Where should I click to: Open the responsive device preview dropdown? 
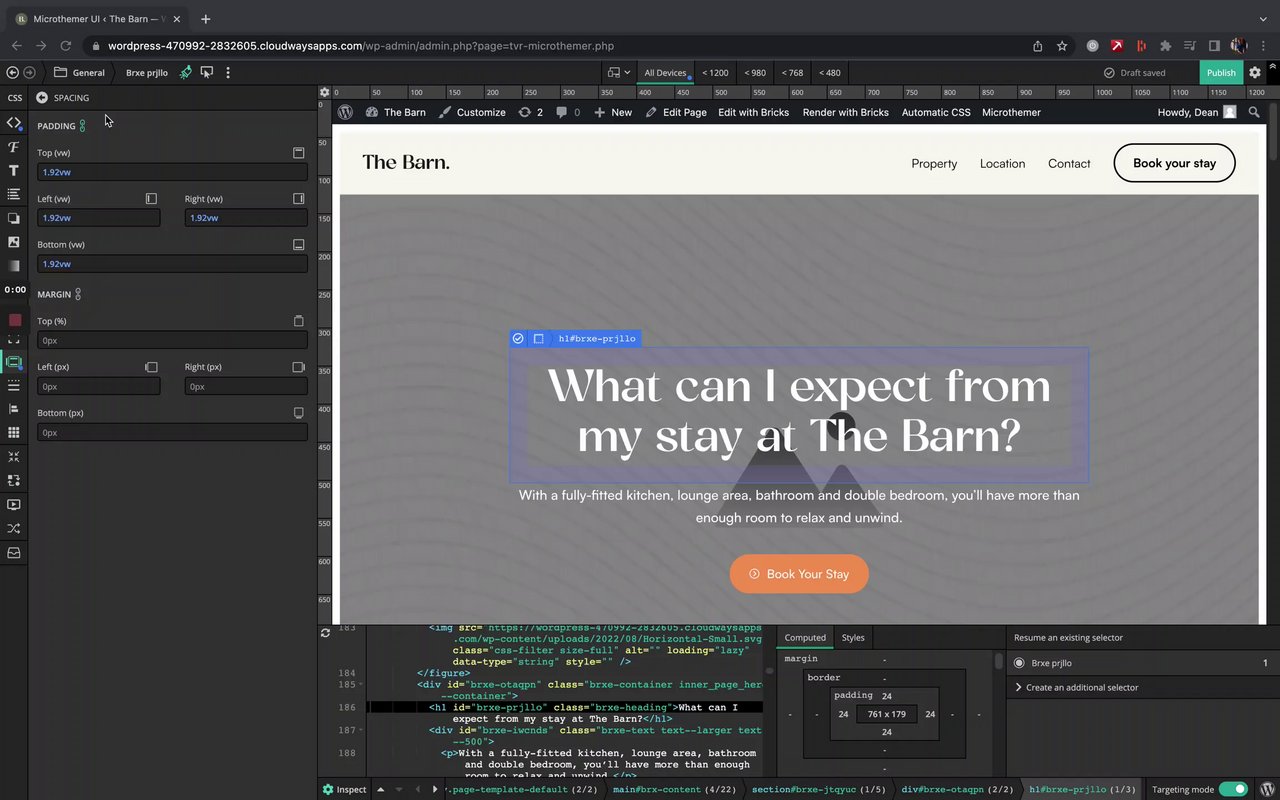pyautogui.click(x=619, y=72)
